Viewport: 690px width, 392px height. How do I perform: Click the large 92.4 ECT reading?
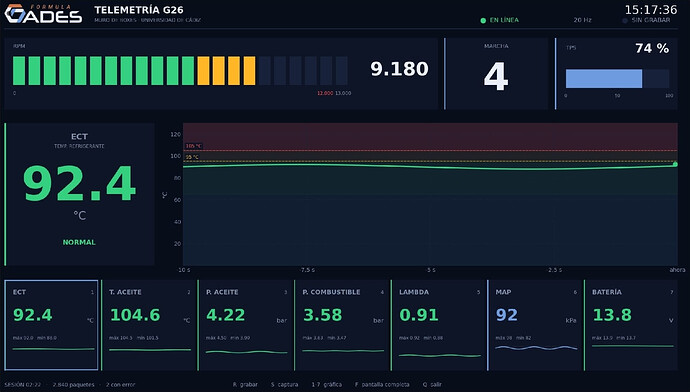click(79, 183)
